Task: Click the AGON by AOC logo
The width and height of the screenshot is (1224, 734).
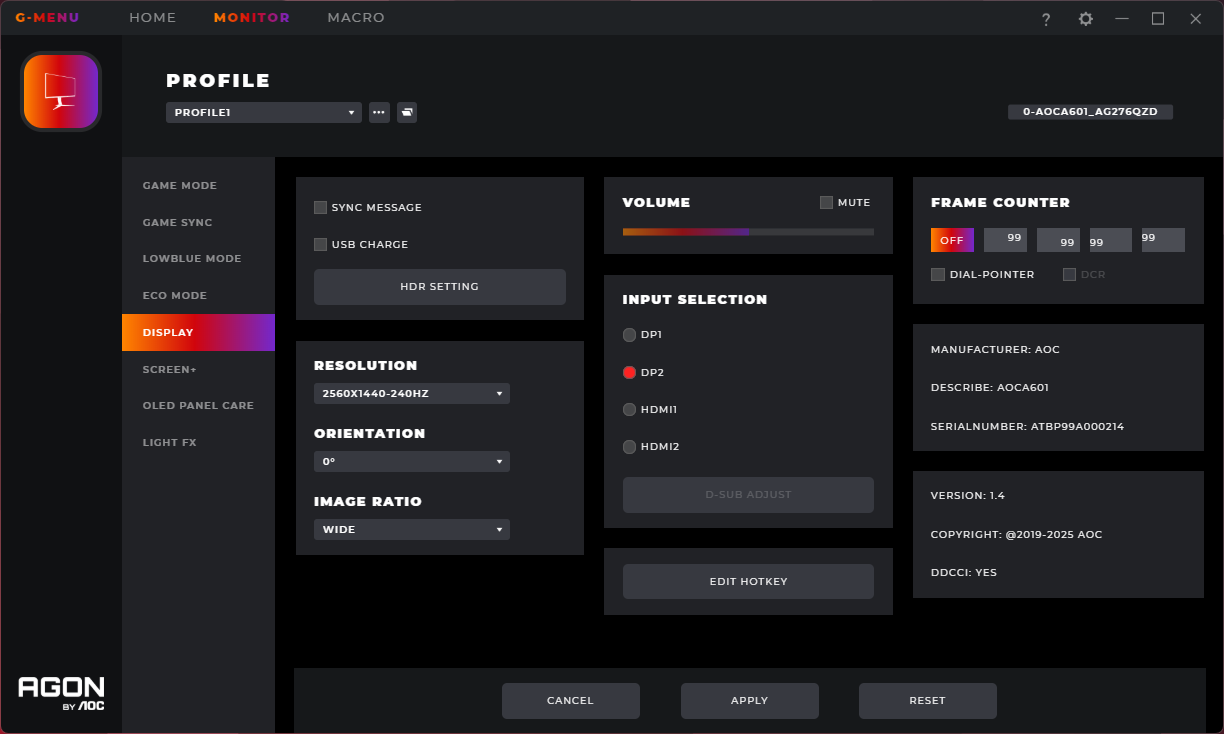Action: [61, 694]
